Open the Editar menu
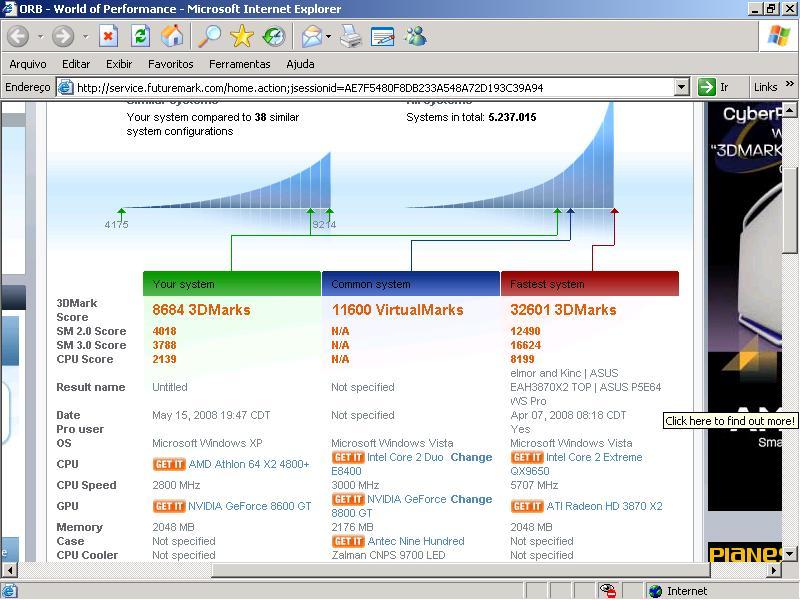The width and height of the screenshot is (800, 600). pyautogui.click(x=76, y=64)
